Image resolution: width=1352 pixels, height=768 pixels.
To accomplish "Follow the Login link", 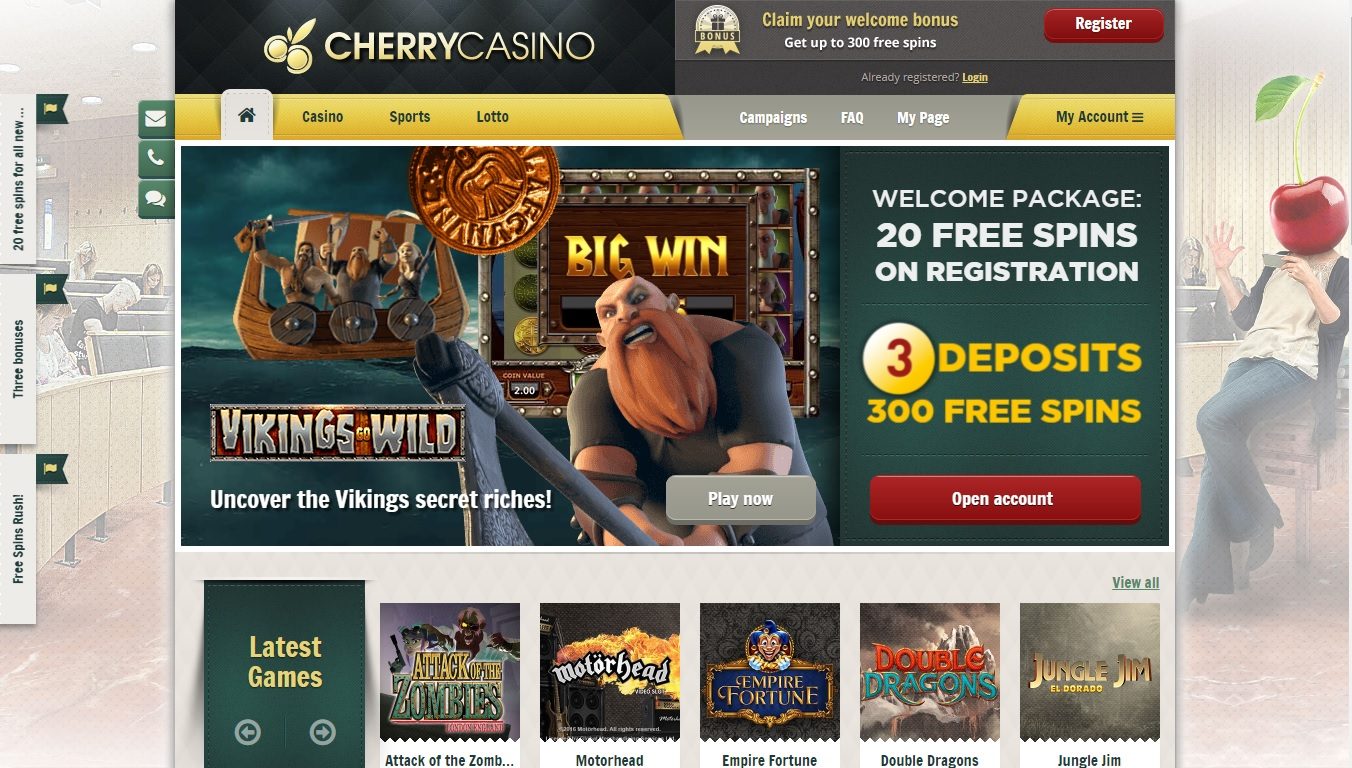I will click(x=975, y=77).
